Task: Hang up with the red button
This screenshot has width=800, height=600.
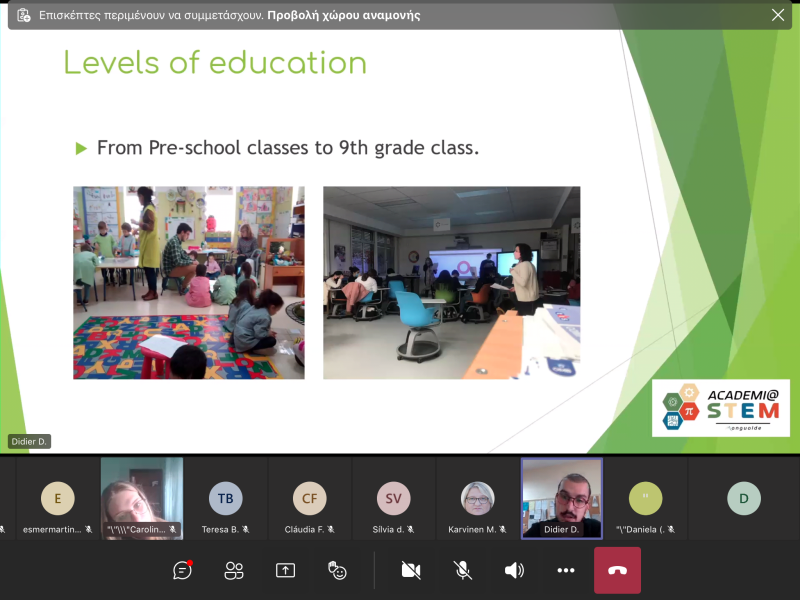Action: [x=617, y=570]
